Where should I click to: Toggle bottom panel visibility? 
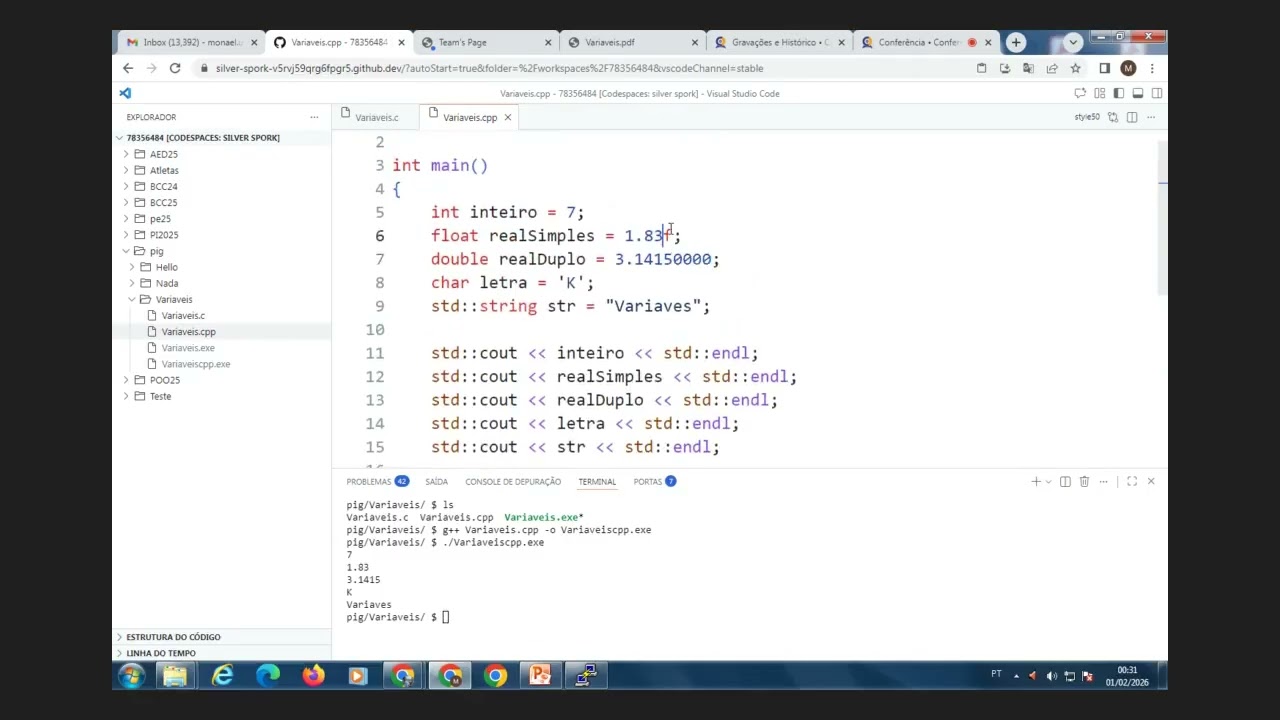[1138, 93]
